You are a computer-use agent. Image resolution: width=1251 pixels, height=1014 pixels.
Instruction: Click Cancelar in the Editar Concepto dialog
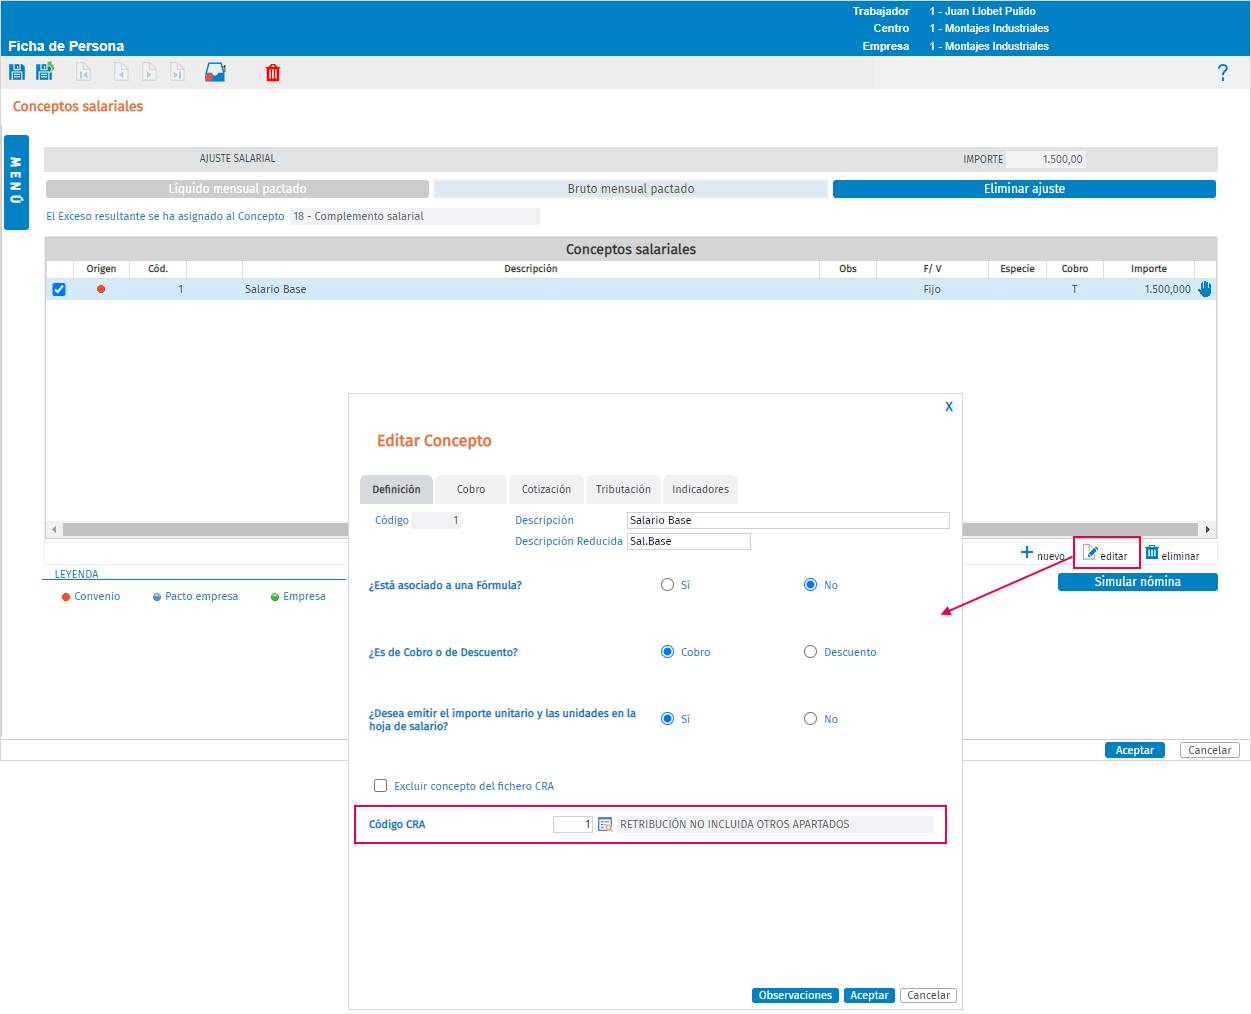[928, 995]
